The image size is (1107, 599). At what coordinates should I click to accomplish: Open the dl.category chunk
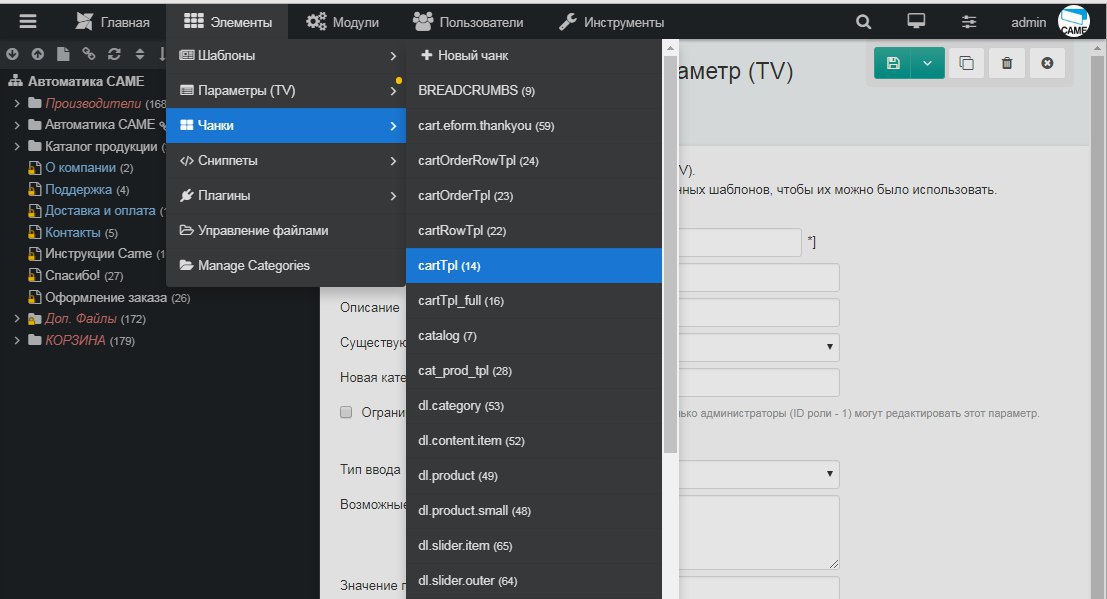coord(534,405)
